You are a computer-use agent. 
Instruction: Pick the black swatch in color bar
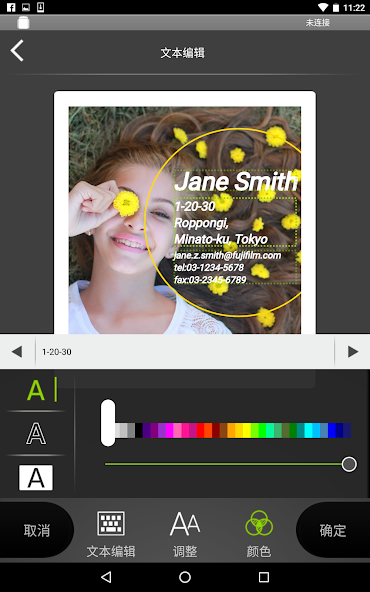coord(139,430)
